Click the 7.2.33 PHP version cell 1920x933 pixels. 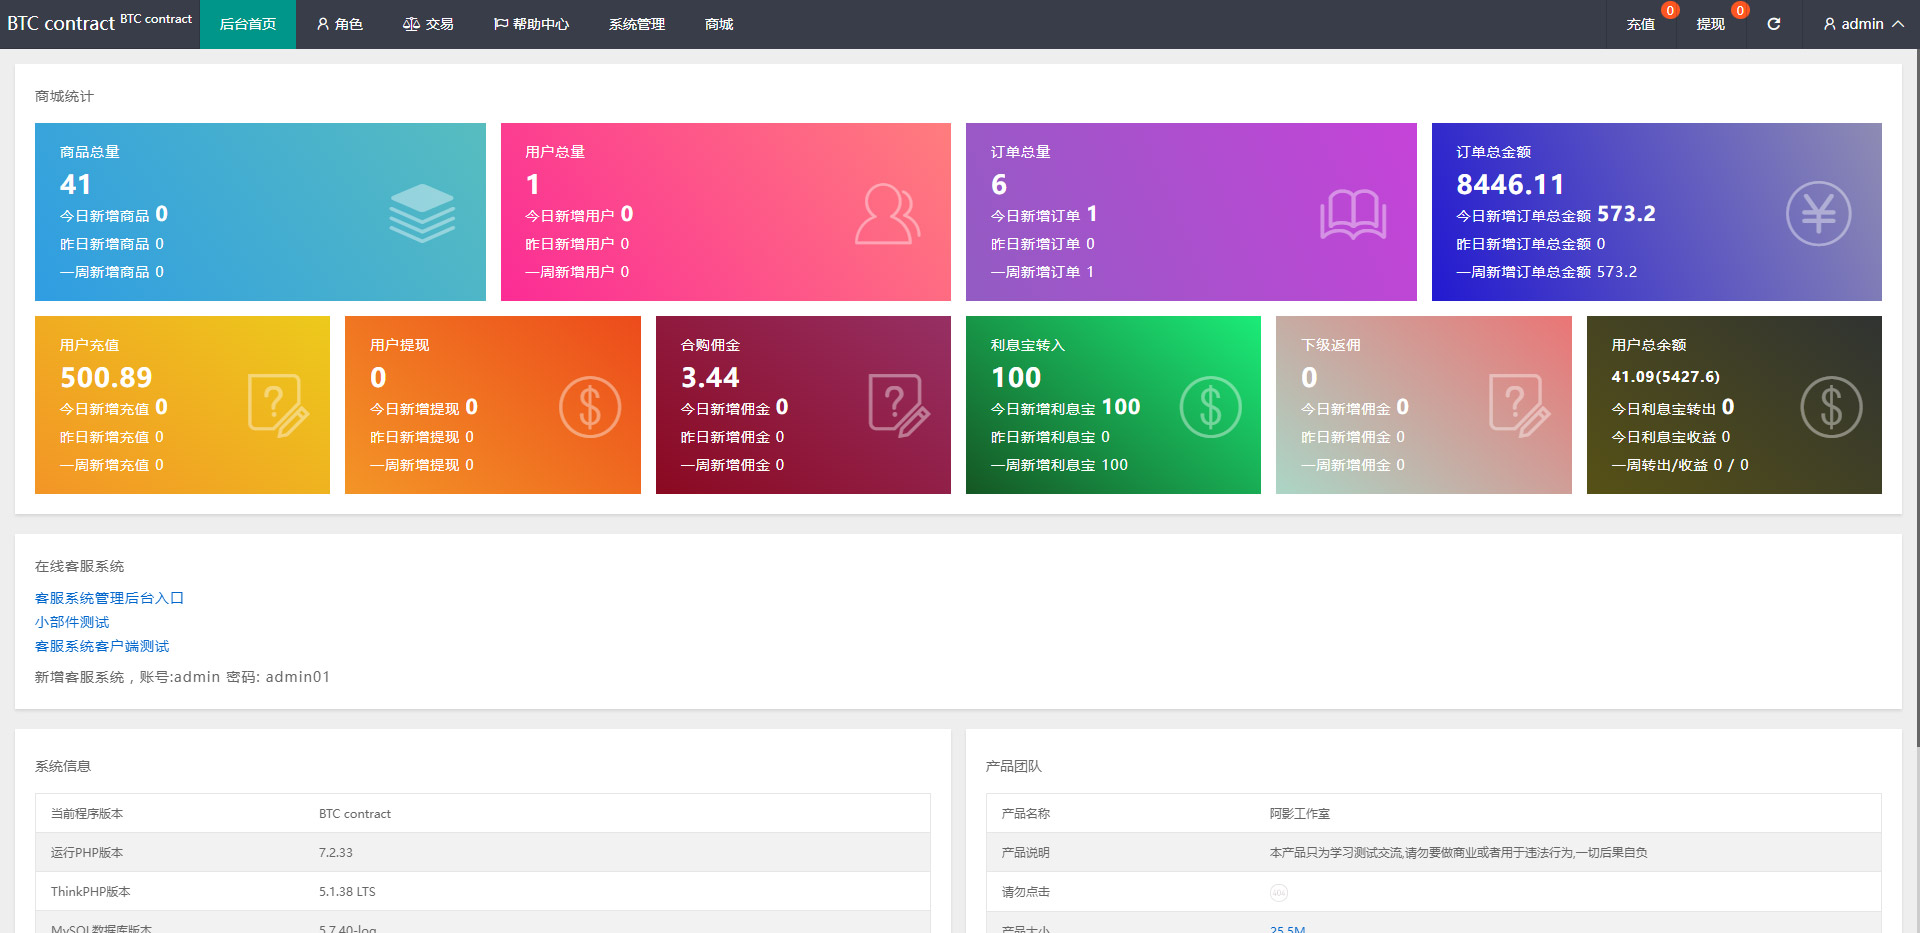point(336,853)
